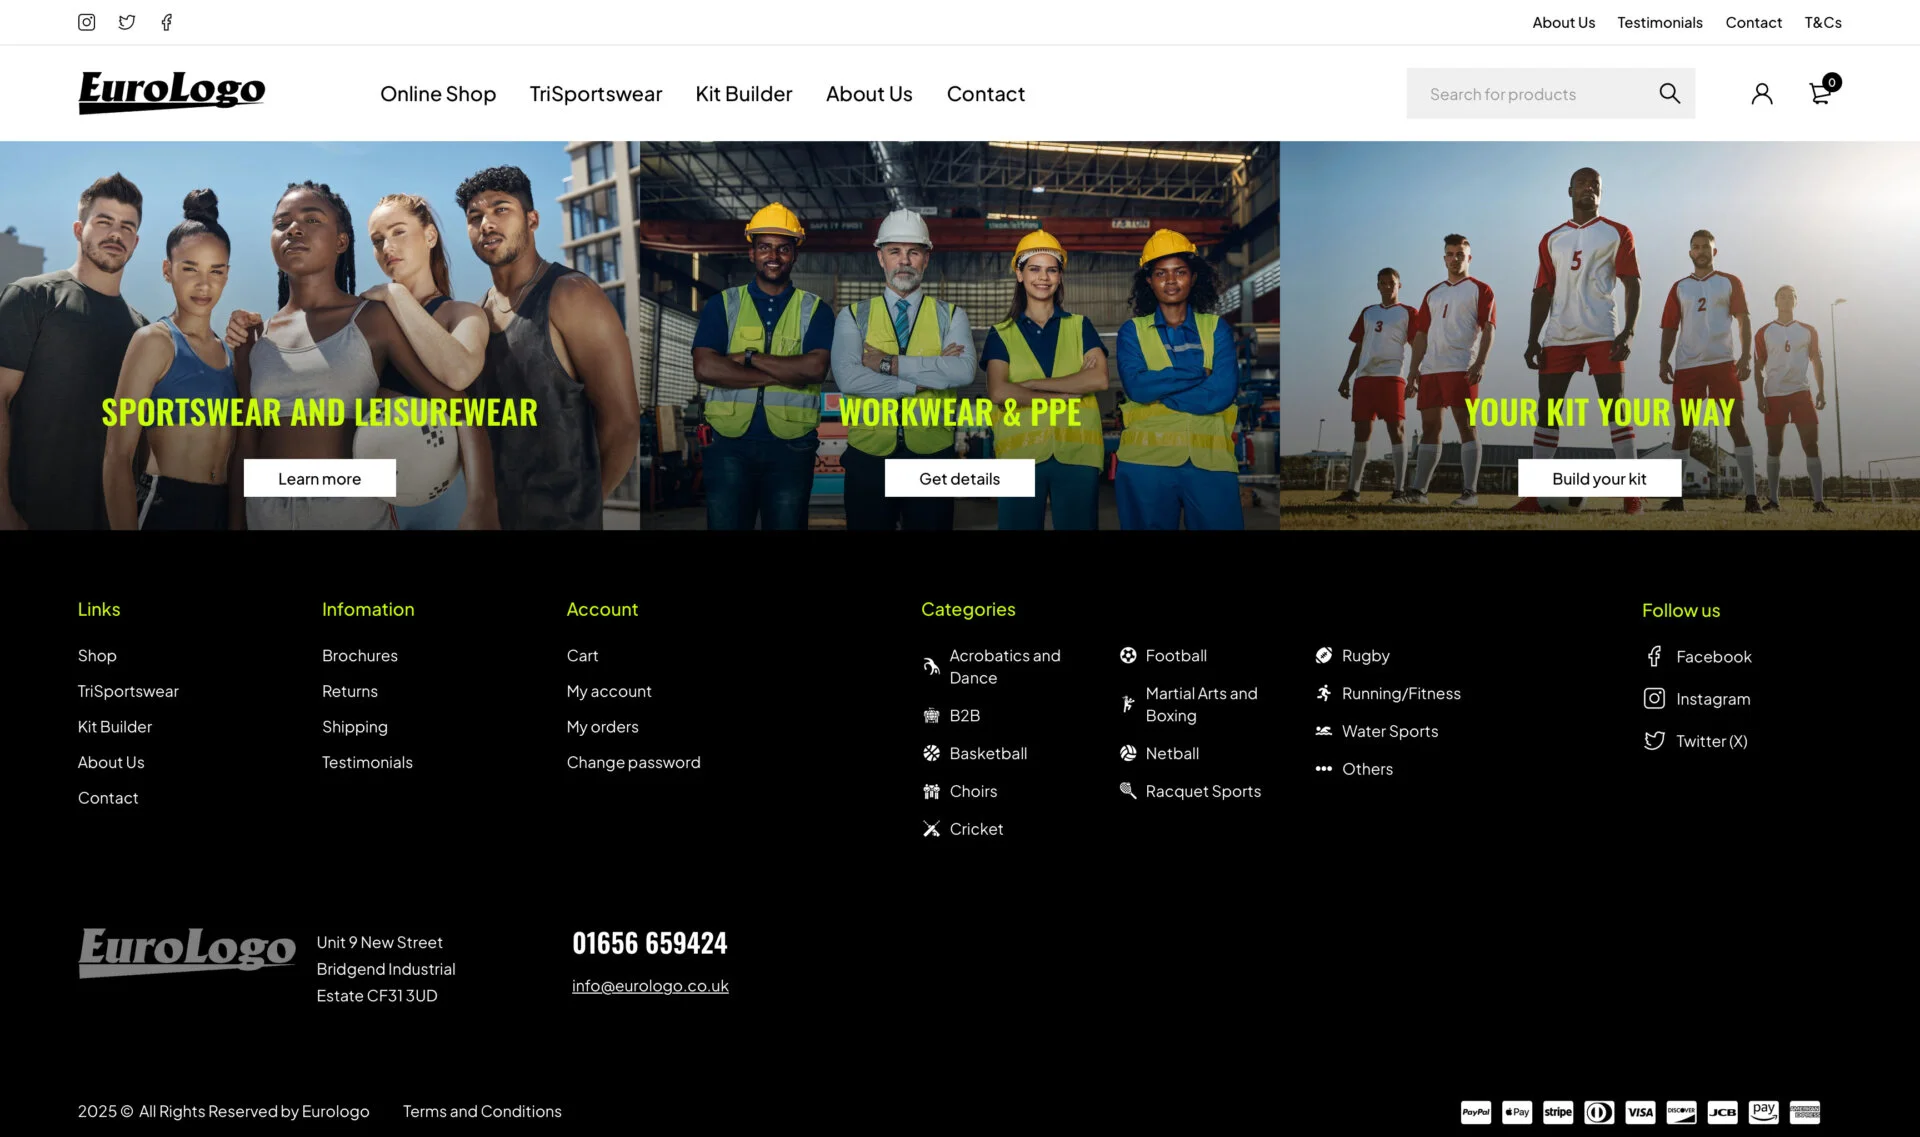Click the footer Instagram icon
The height and width of the screenshot is (1137, 1920).
tap(1654, 699)
